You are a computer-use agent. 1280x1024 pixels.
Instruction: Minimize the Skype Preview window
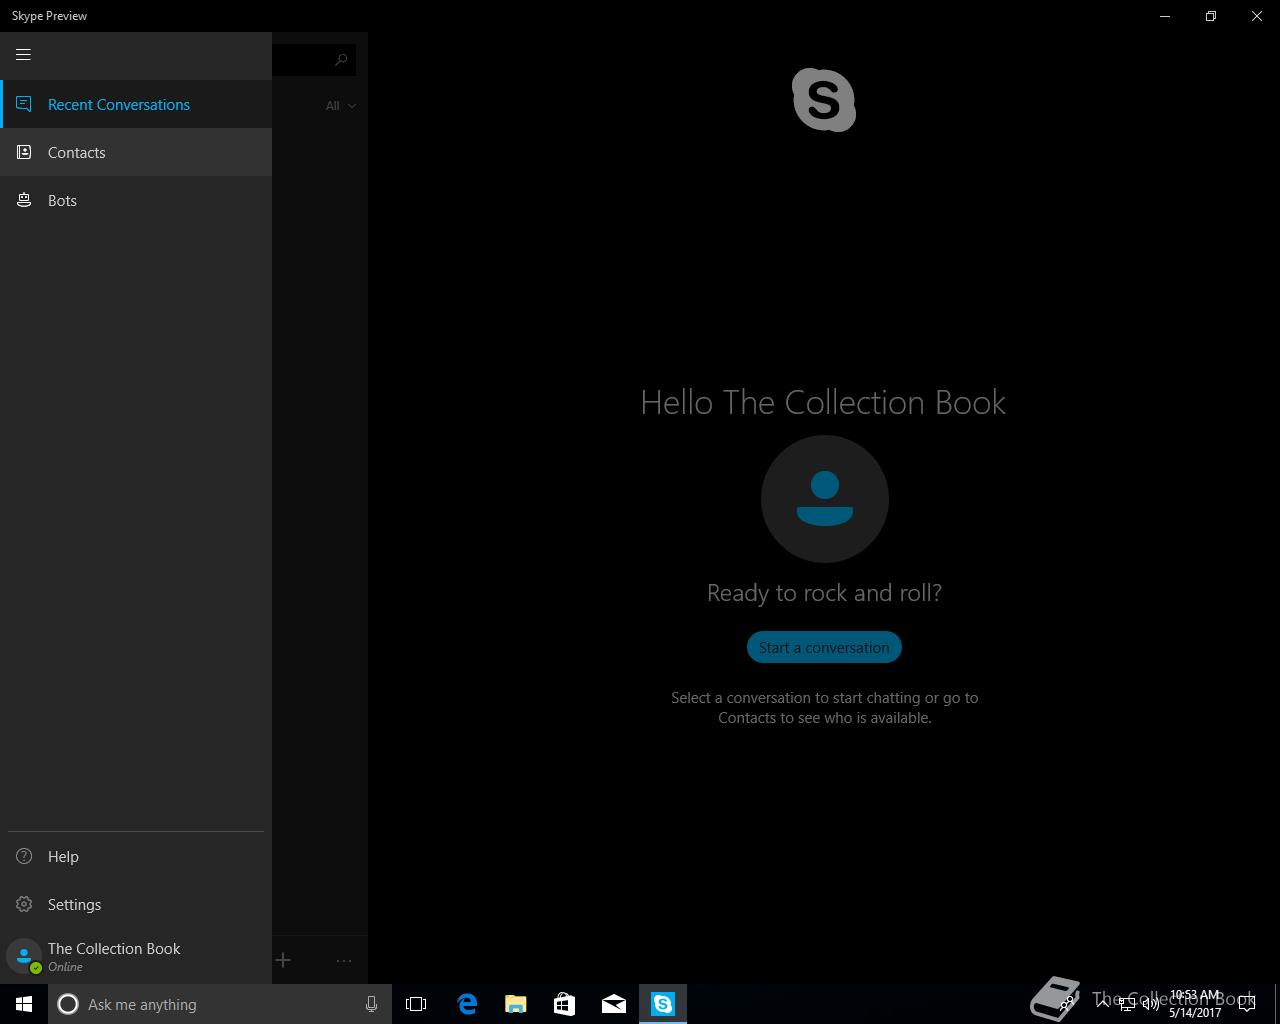1165,16
